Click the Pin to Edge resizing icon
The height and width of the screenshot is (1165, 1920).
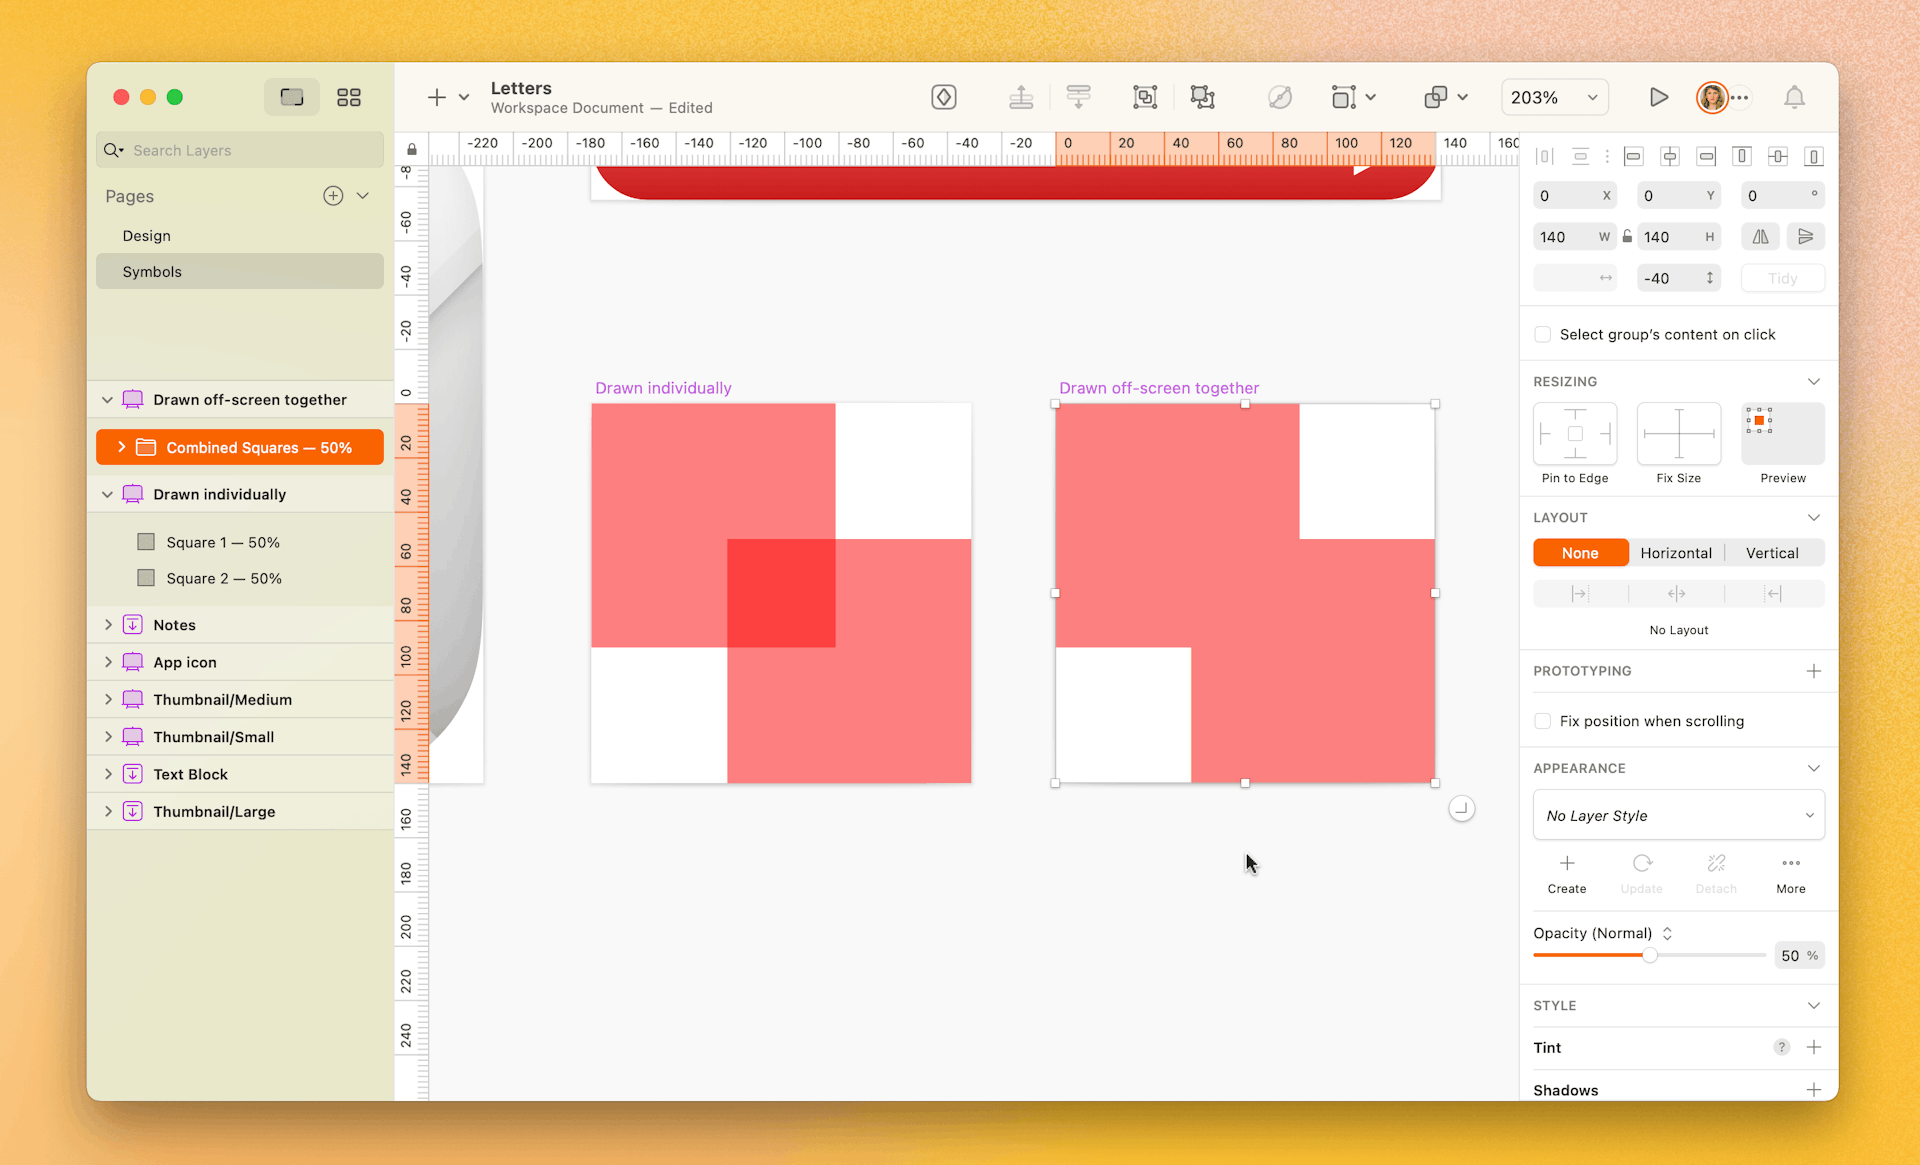pyautogui.click(x=1576, y=434)
